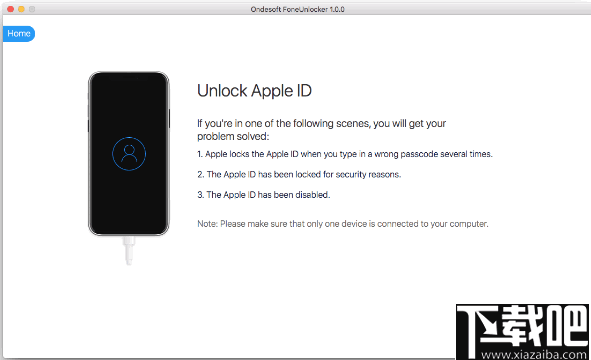Select the 'locked for security reasons' line

(x=299, y=174)
